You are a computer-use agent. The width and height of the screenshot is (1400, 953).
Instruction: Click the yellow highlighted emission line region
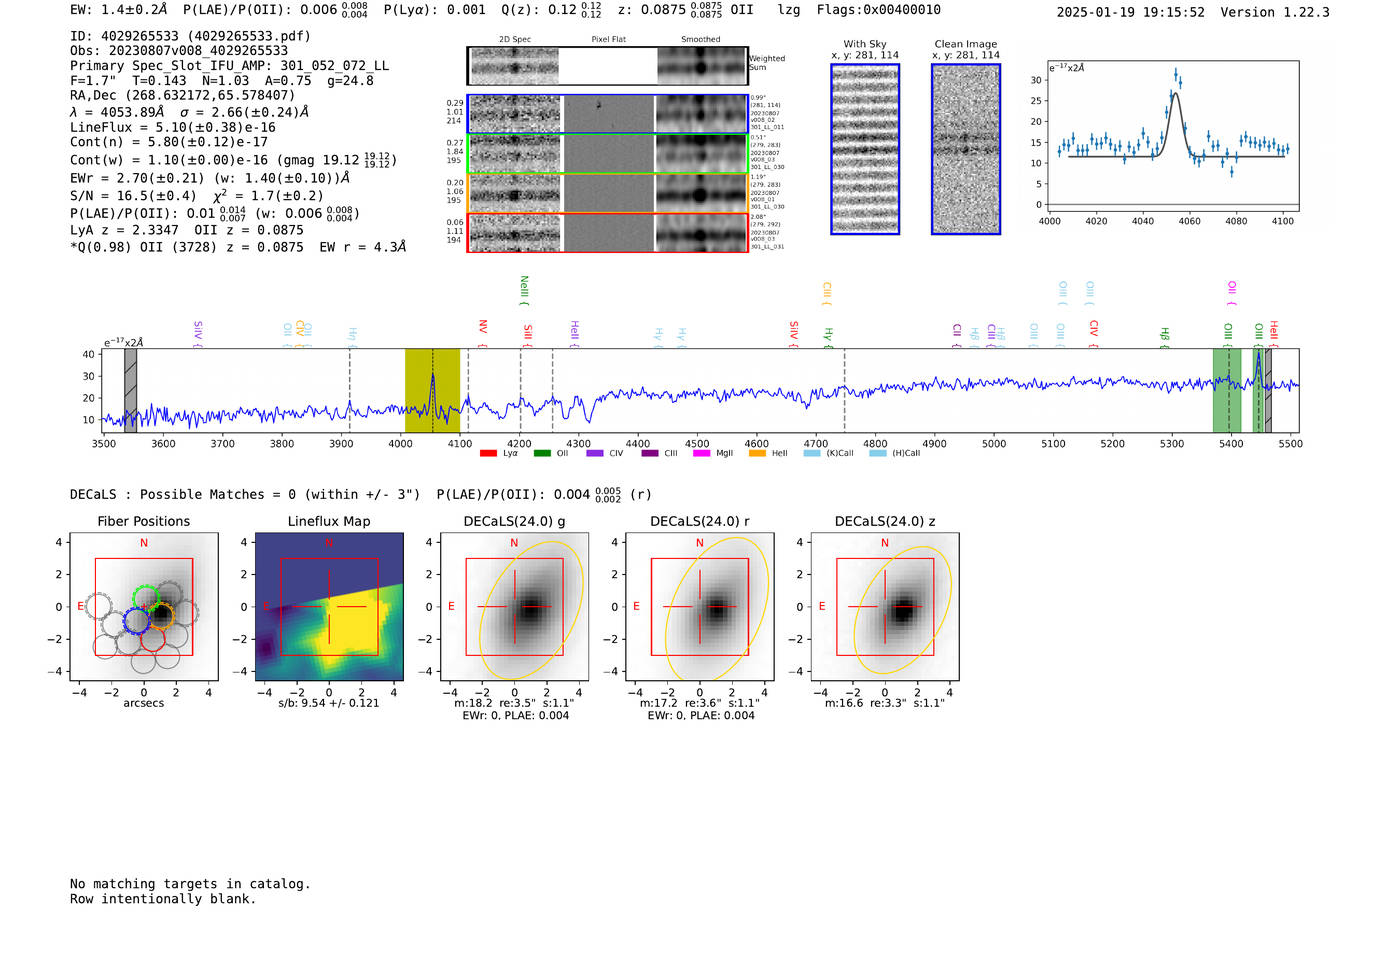pos(432,390)
